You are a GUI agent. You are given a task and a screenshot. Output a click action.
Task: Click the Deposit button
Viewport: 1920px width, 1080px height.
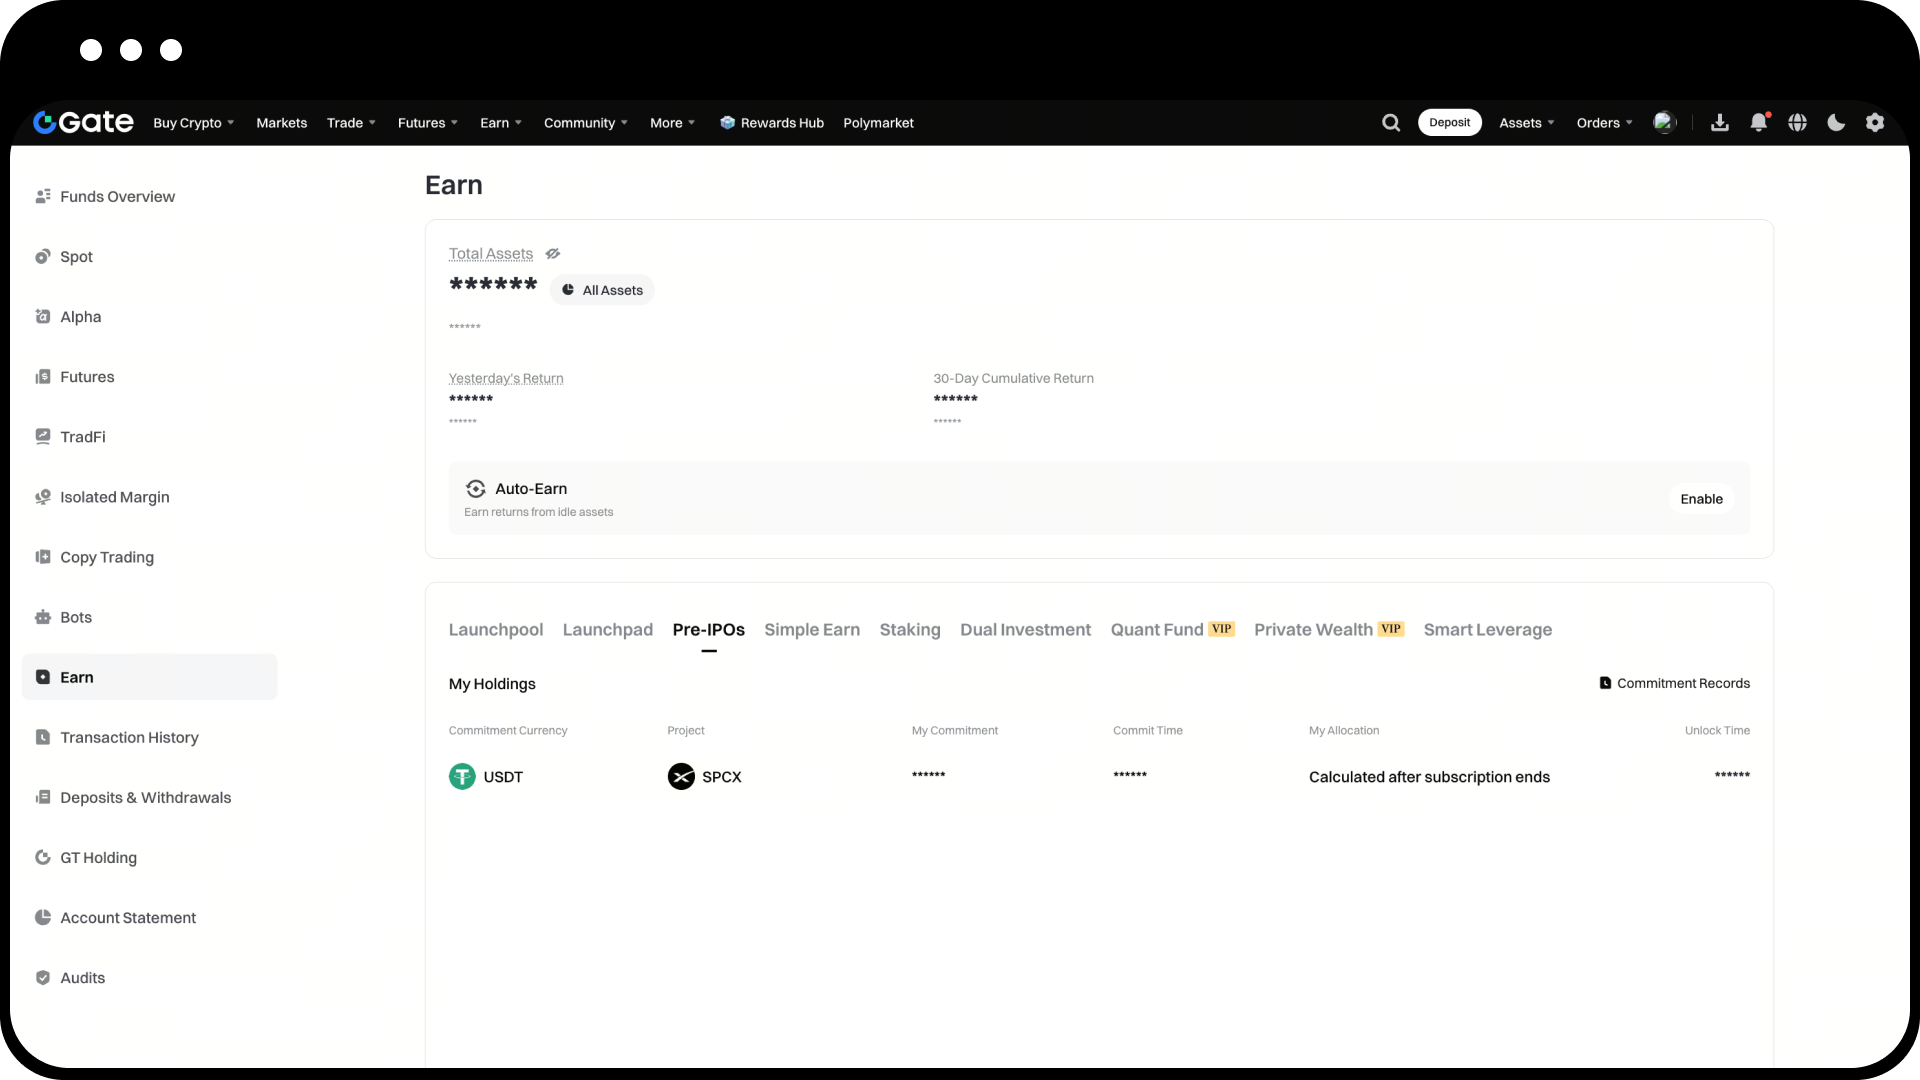pyautogui.click(x=1449, y=123)
